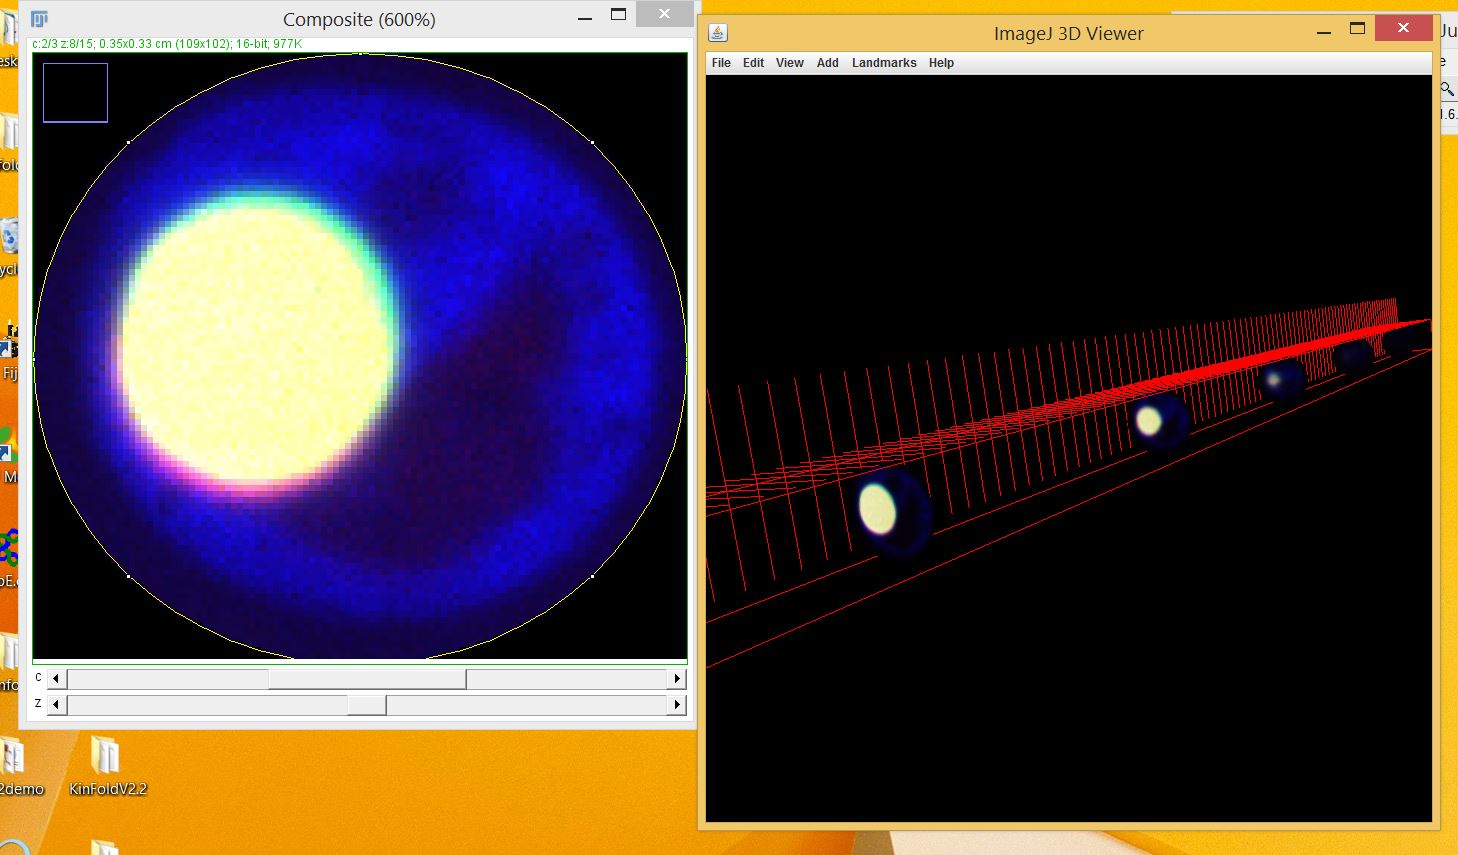
Task: Maximize the Composite image window
Action: pos(618,15)
